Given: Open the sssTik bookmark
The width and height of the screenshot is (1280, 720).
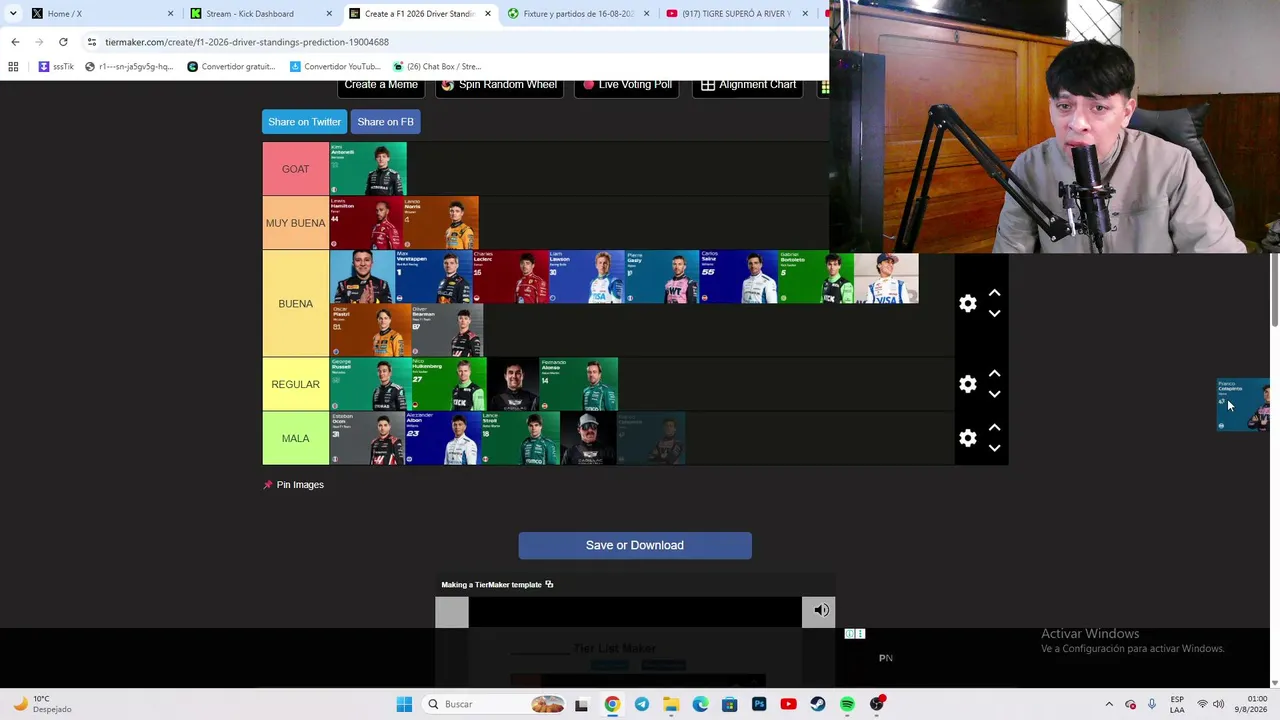Looking at the screenshot, I should point(56,67).
